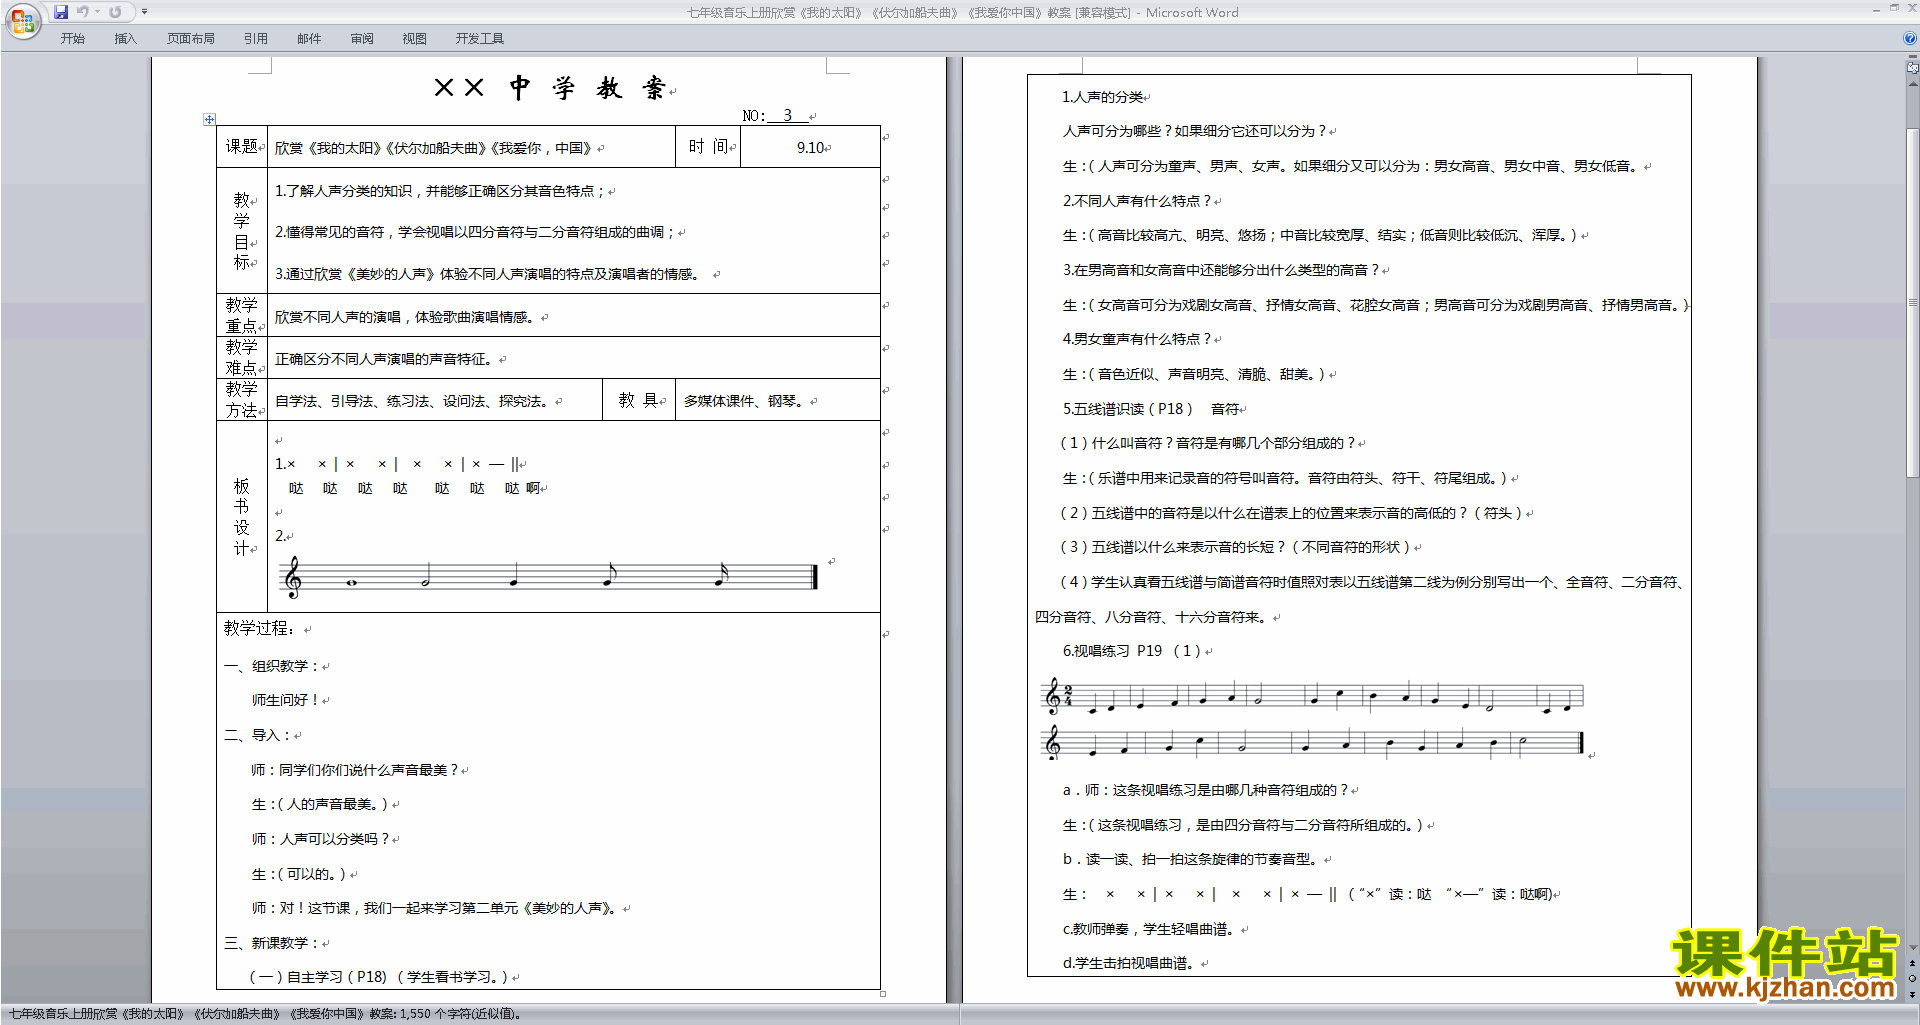This screenshot has width=1920, height=1025.
Task: Click the text '多媒体课件、钢琴'
Action: (746, 401)
